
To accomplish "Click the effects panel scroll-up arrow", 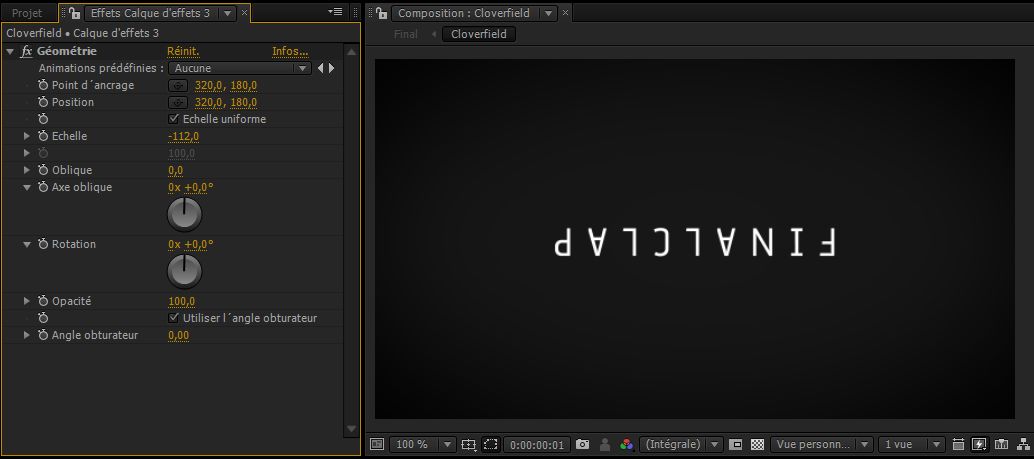I will (x=351, y=51).
